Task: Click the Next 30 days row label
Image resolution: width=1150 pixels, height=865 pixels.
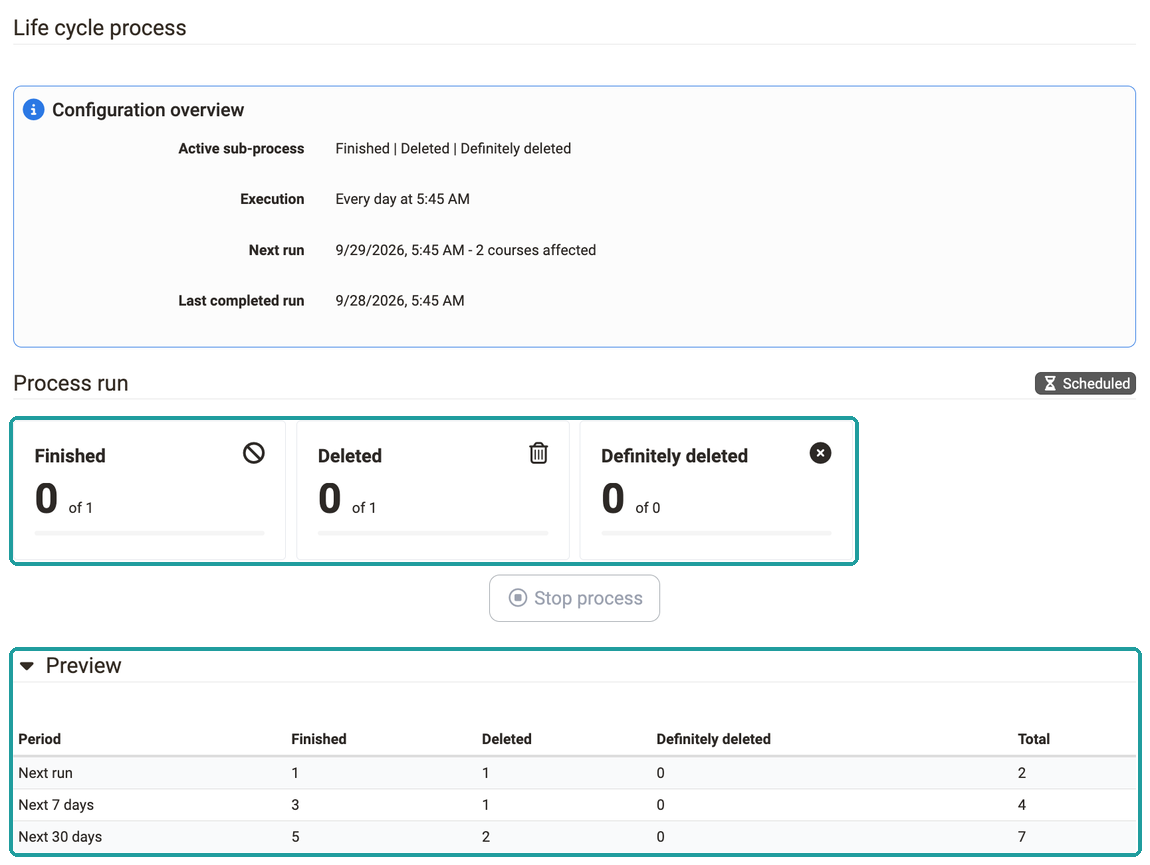Action: pos(60,836)
